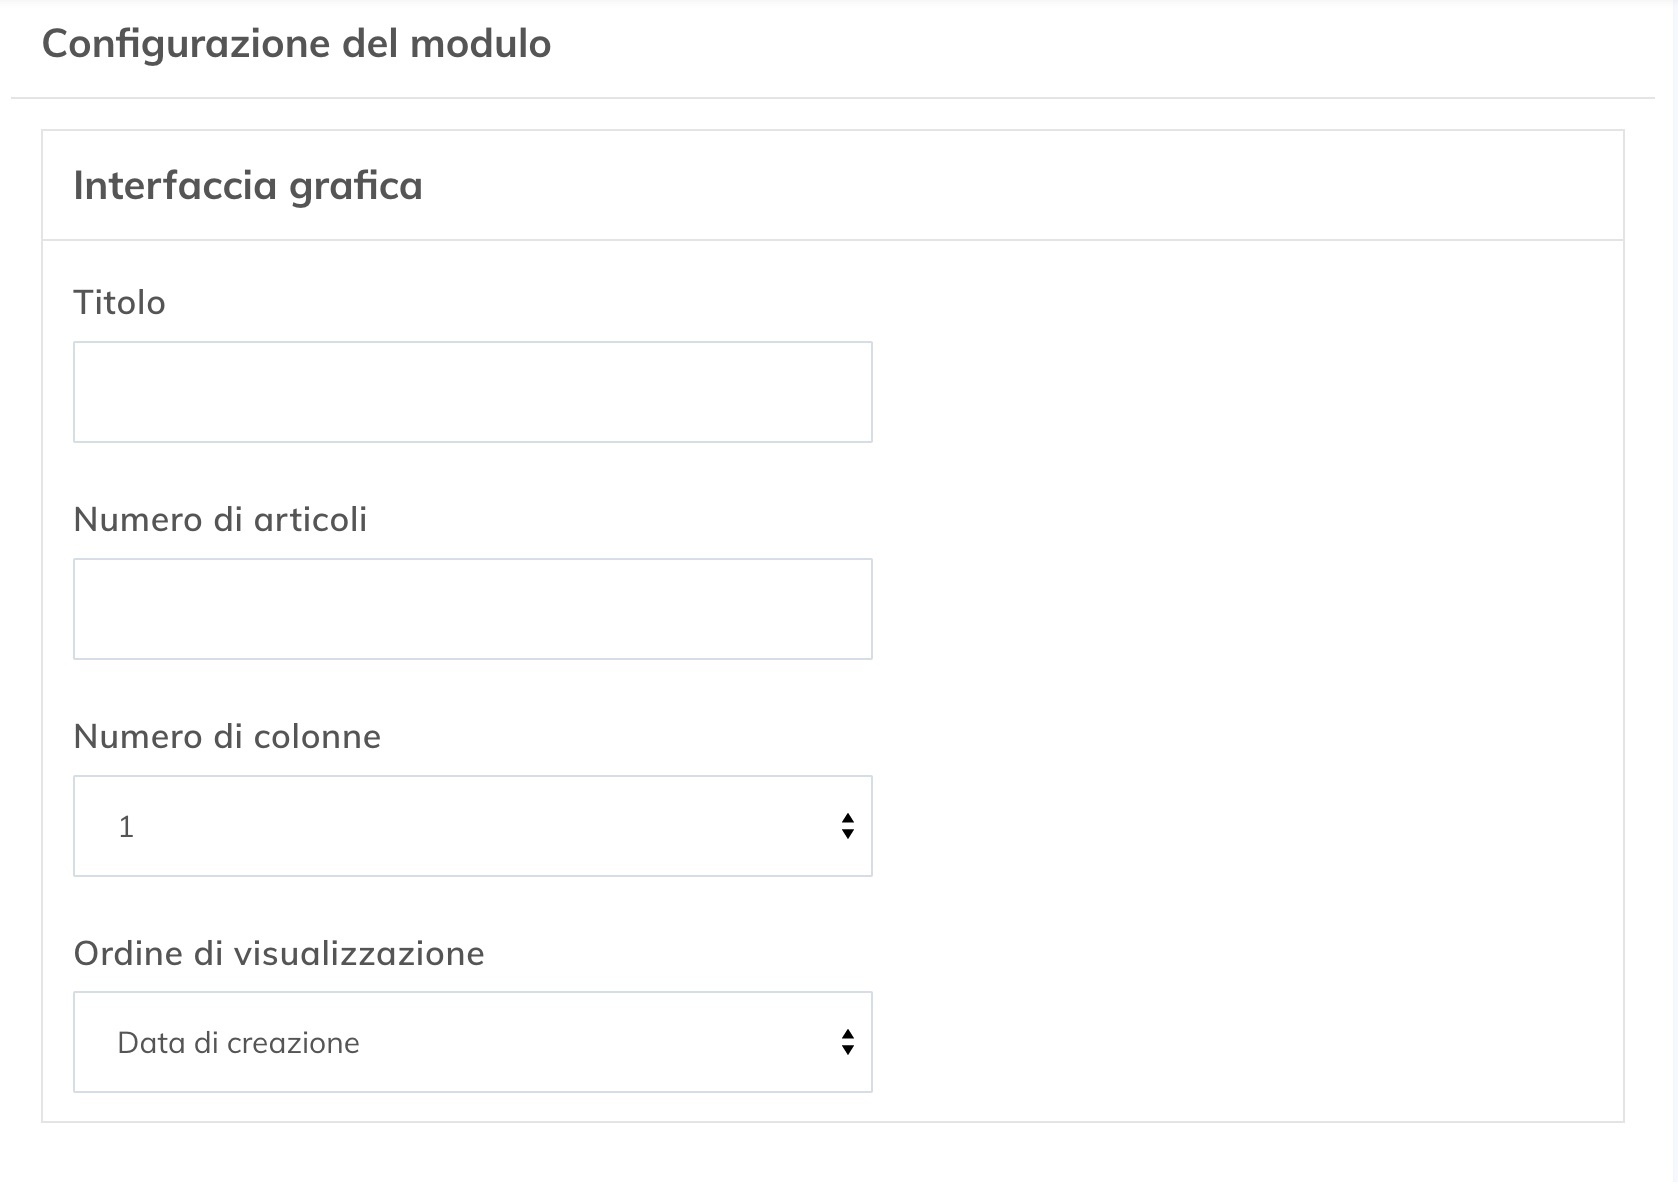Click the up arrow of the columns selector
Viewport: 1678px width, 1184px height.
847,818
